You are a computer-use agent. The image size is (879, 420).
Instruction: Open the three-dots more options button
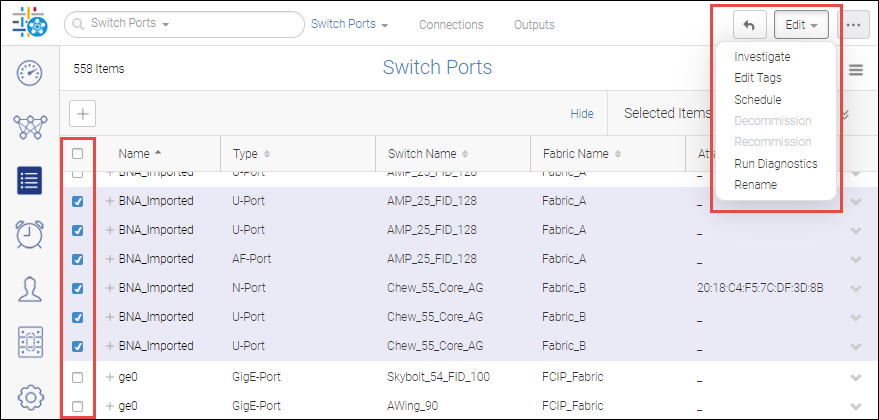852,25
